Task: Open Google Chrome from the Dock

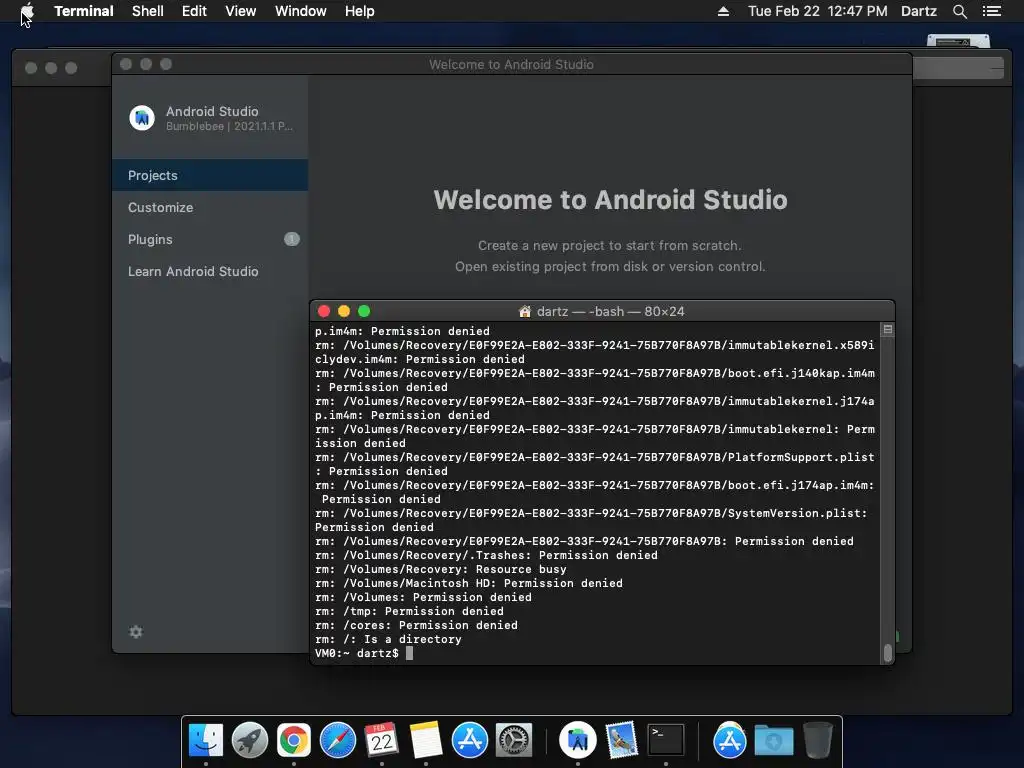Action: click(x=294, y=740)
